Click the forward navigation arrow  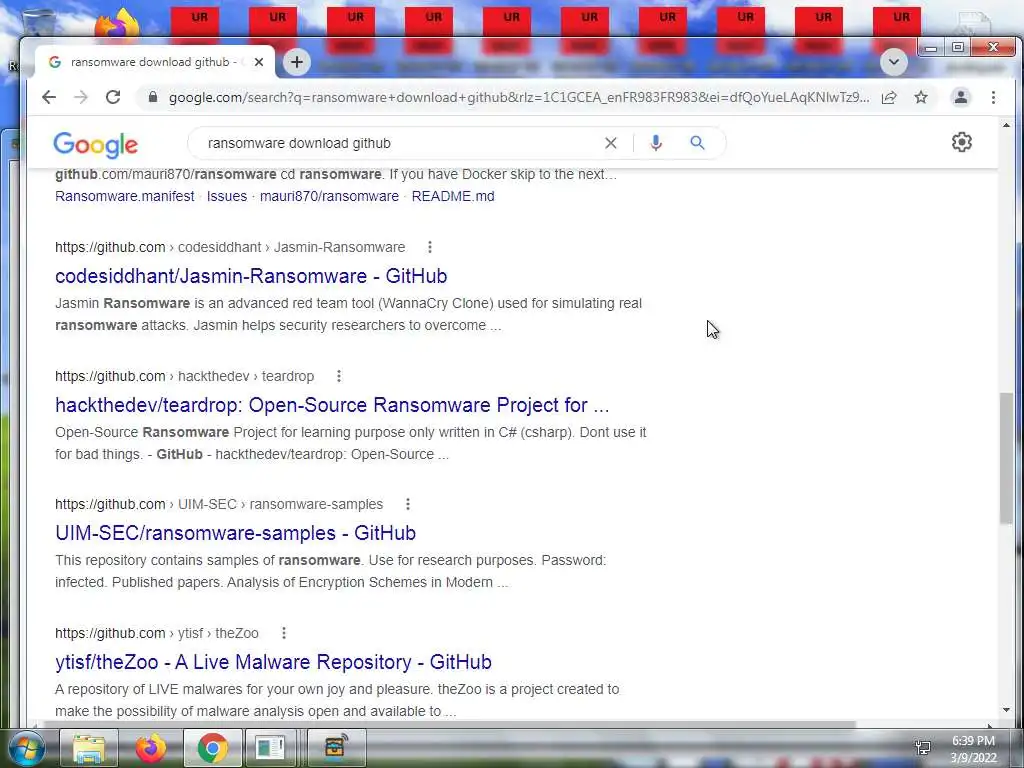click(81, 97)
